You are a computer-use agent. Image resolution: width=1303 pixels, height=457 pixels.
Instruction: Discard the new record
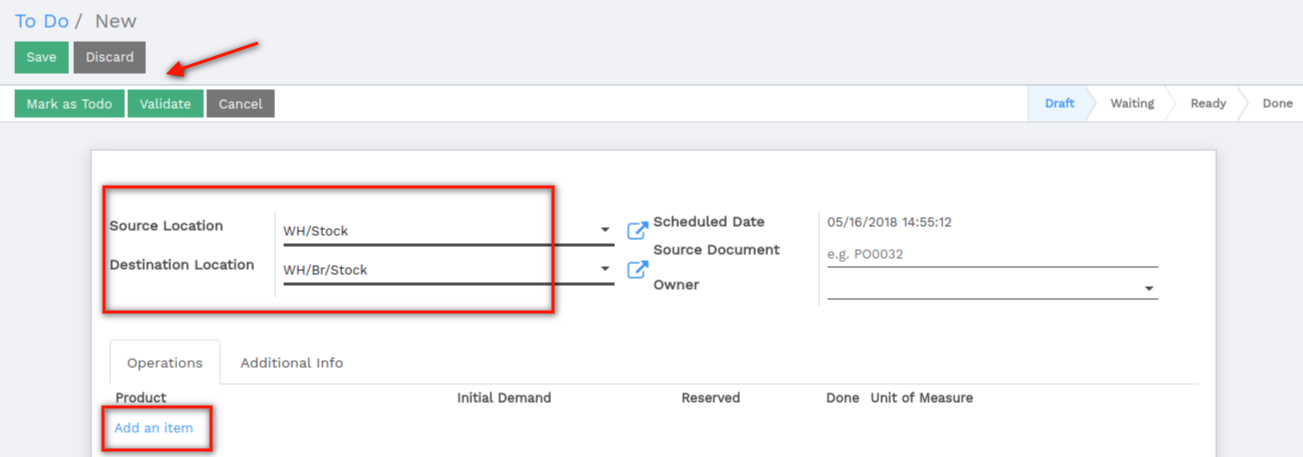click(x=110, y=57)
